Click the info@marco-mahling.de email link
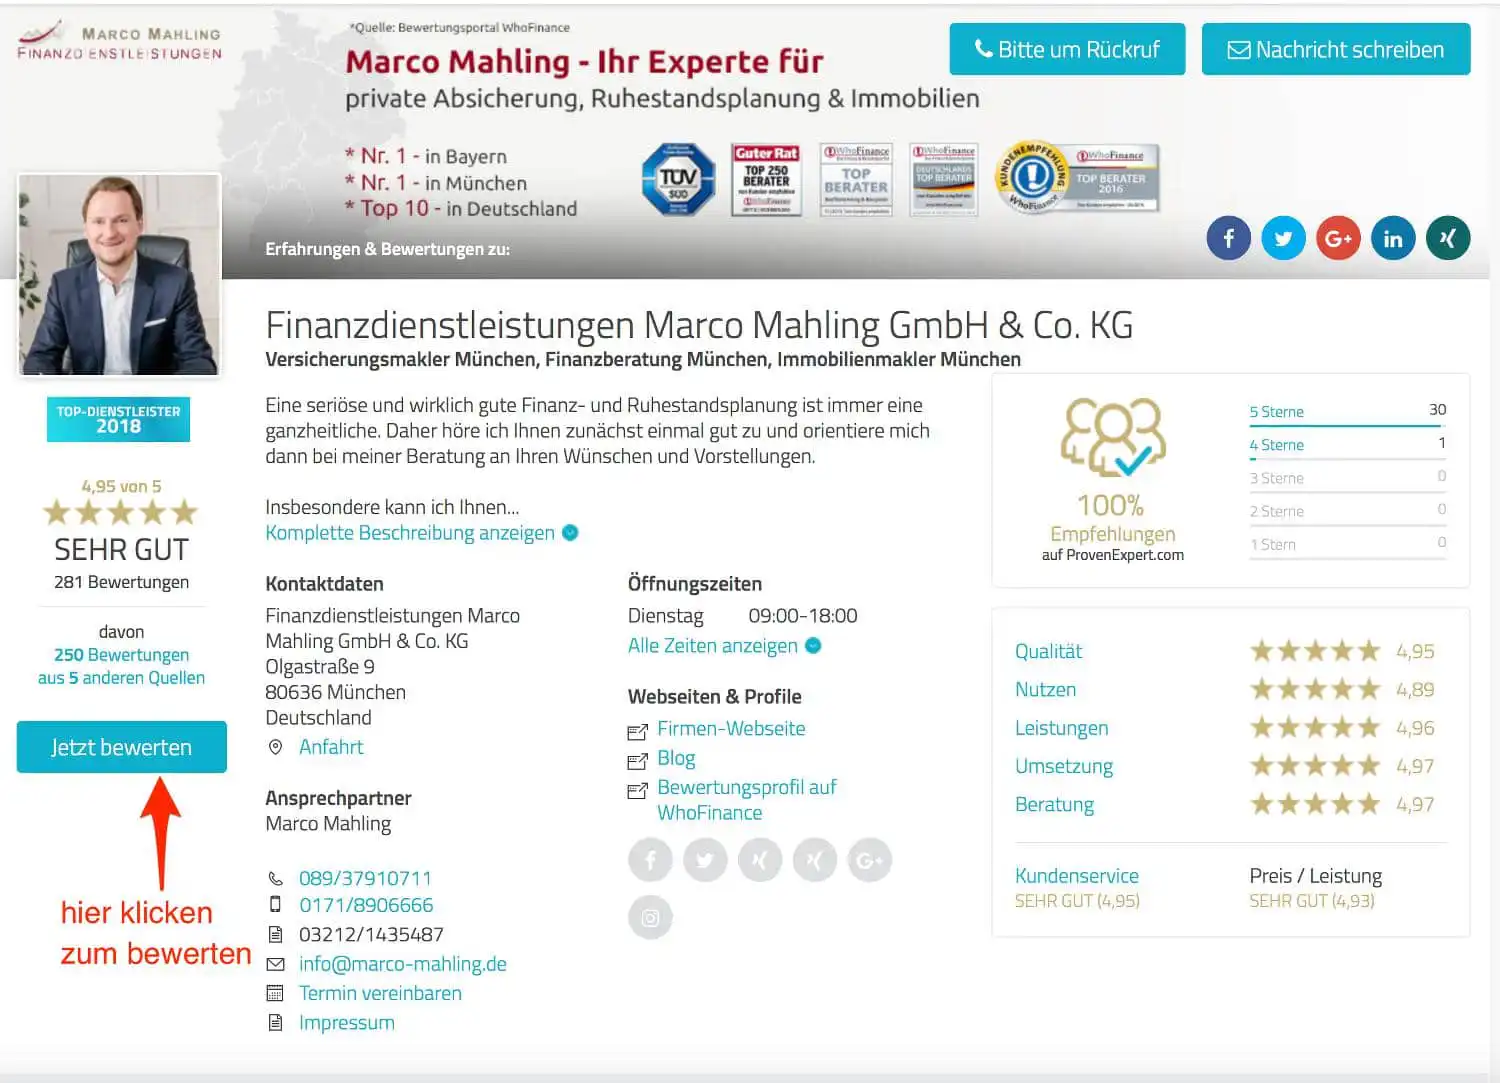The height and width of the screenshot is (1083, 1500). [402, 964]
